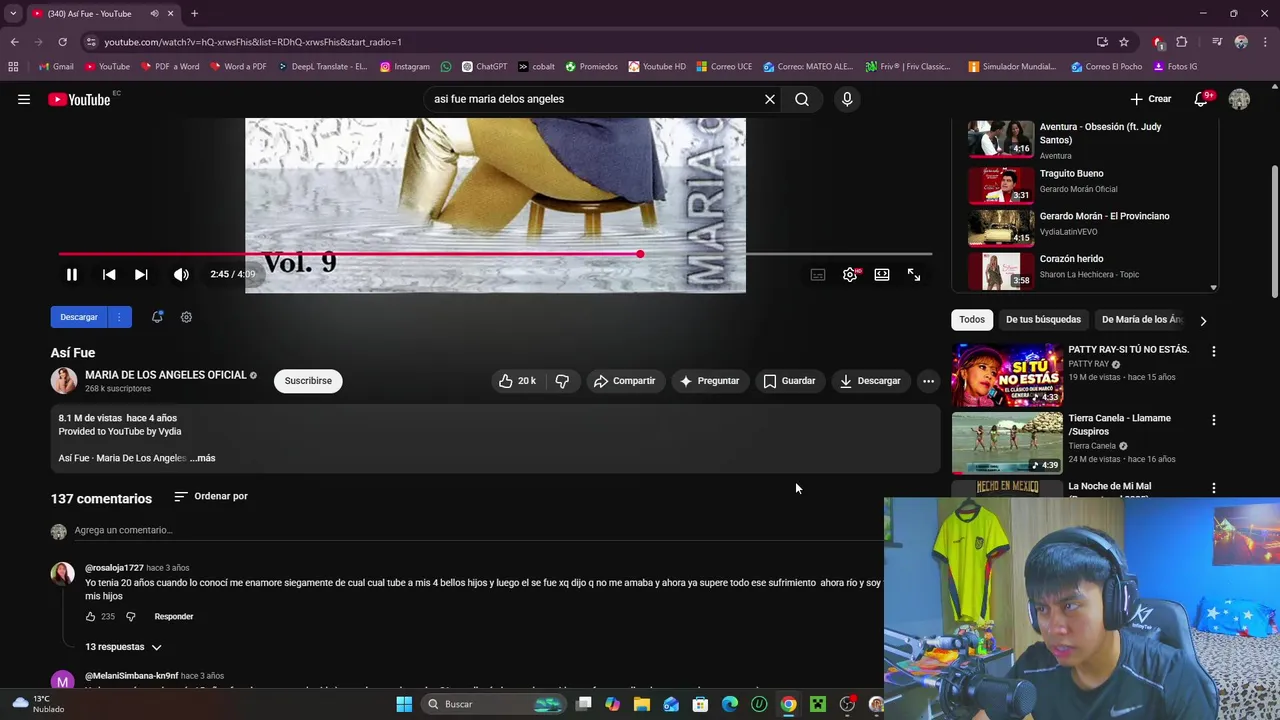Start voice search with microphone
Image resolution: width=1280 pixels, height=720 pixels.
pos(847,99)
